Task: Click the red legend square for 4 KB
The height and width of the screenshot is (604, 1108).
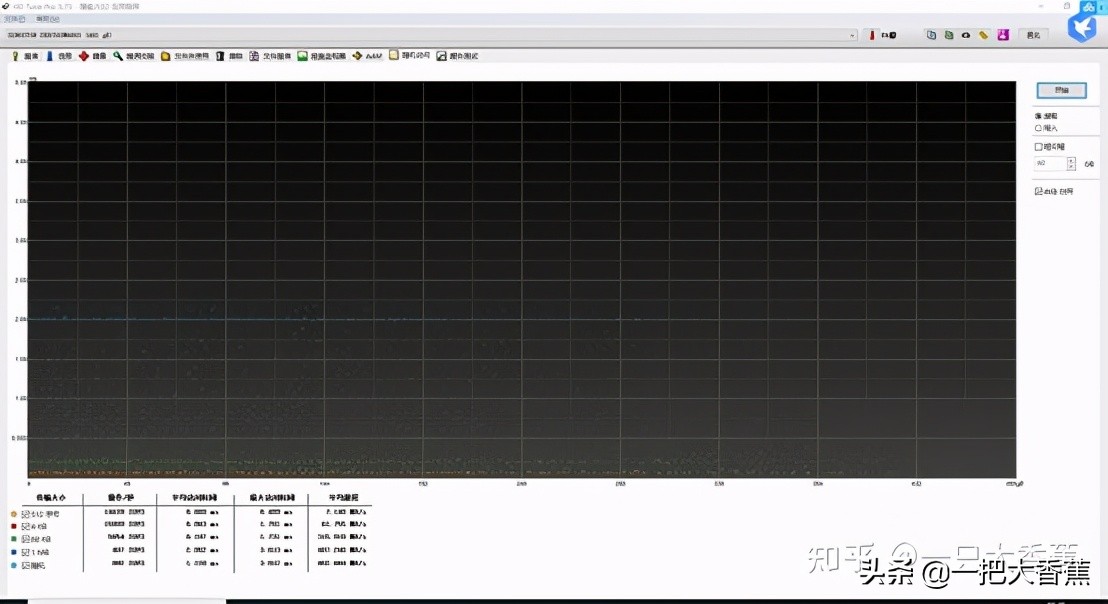Action: click(x=13, y=527)
